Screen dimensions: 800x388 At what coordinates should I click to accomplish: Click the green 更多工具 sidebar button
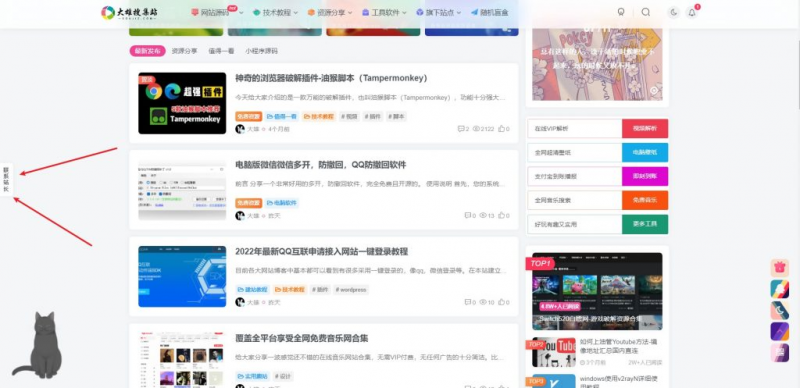tap(645, 224)
